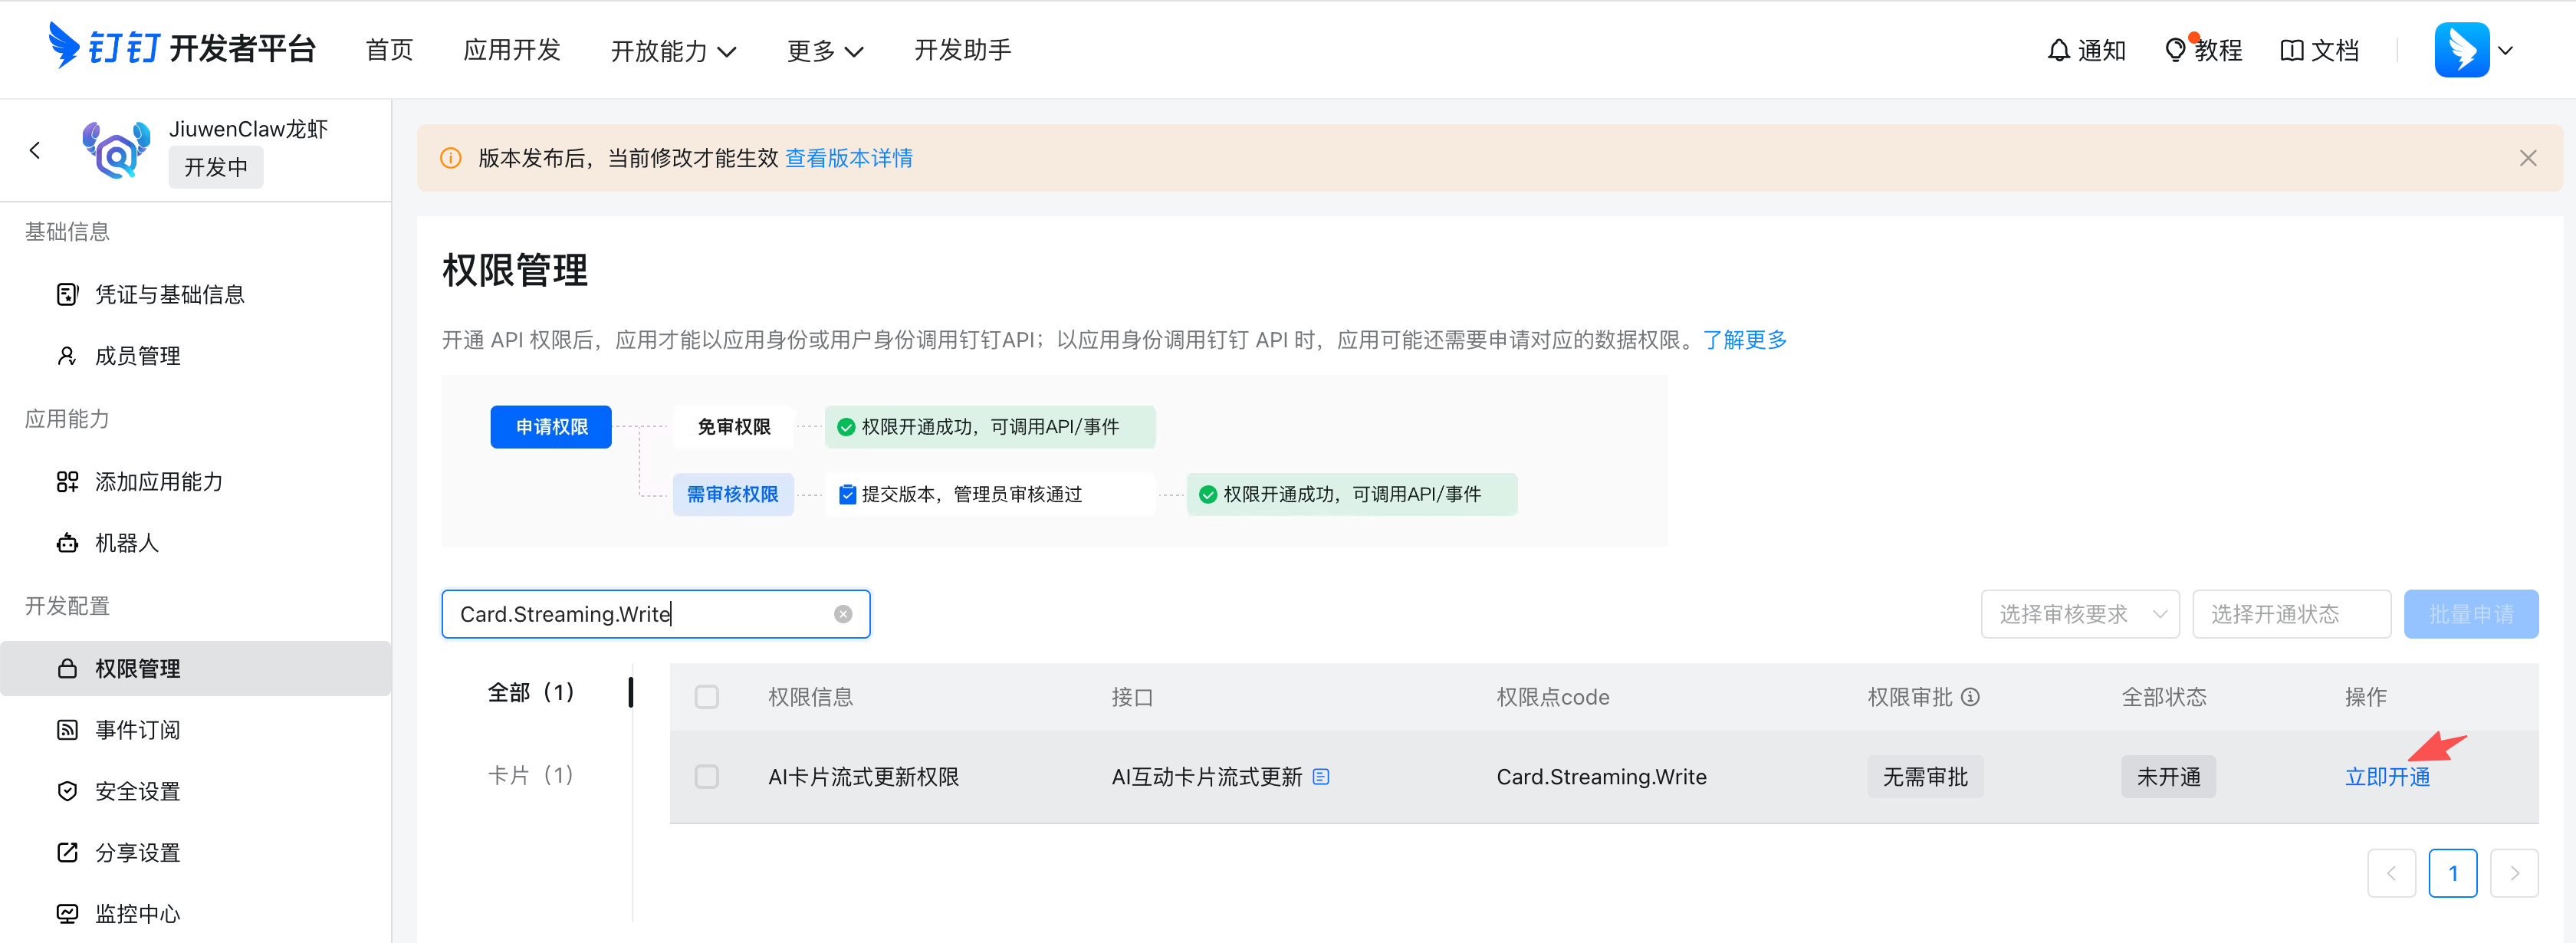This screenshot has height=943, width=2576.
Task: Click the 教程 tutorial lightbulb icon
Action: coord(2176,49)
